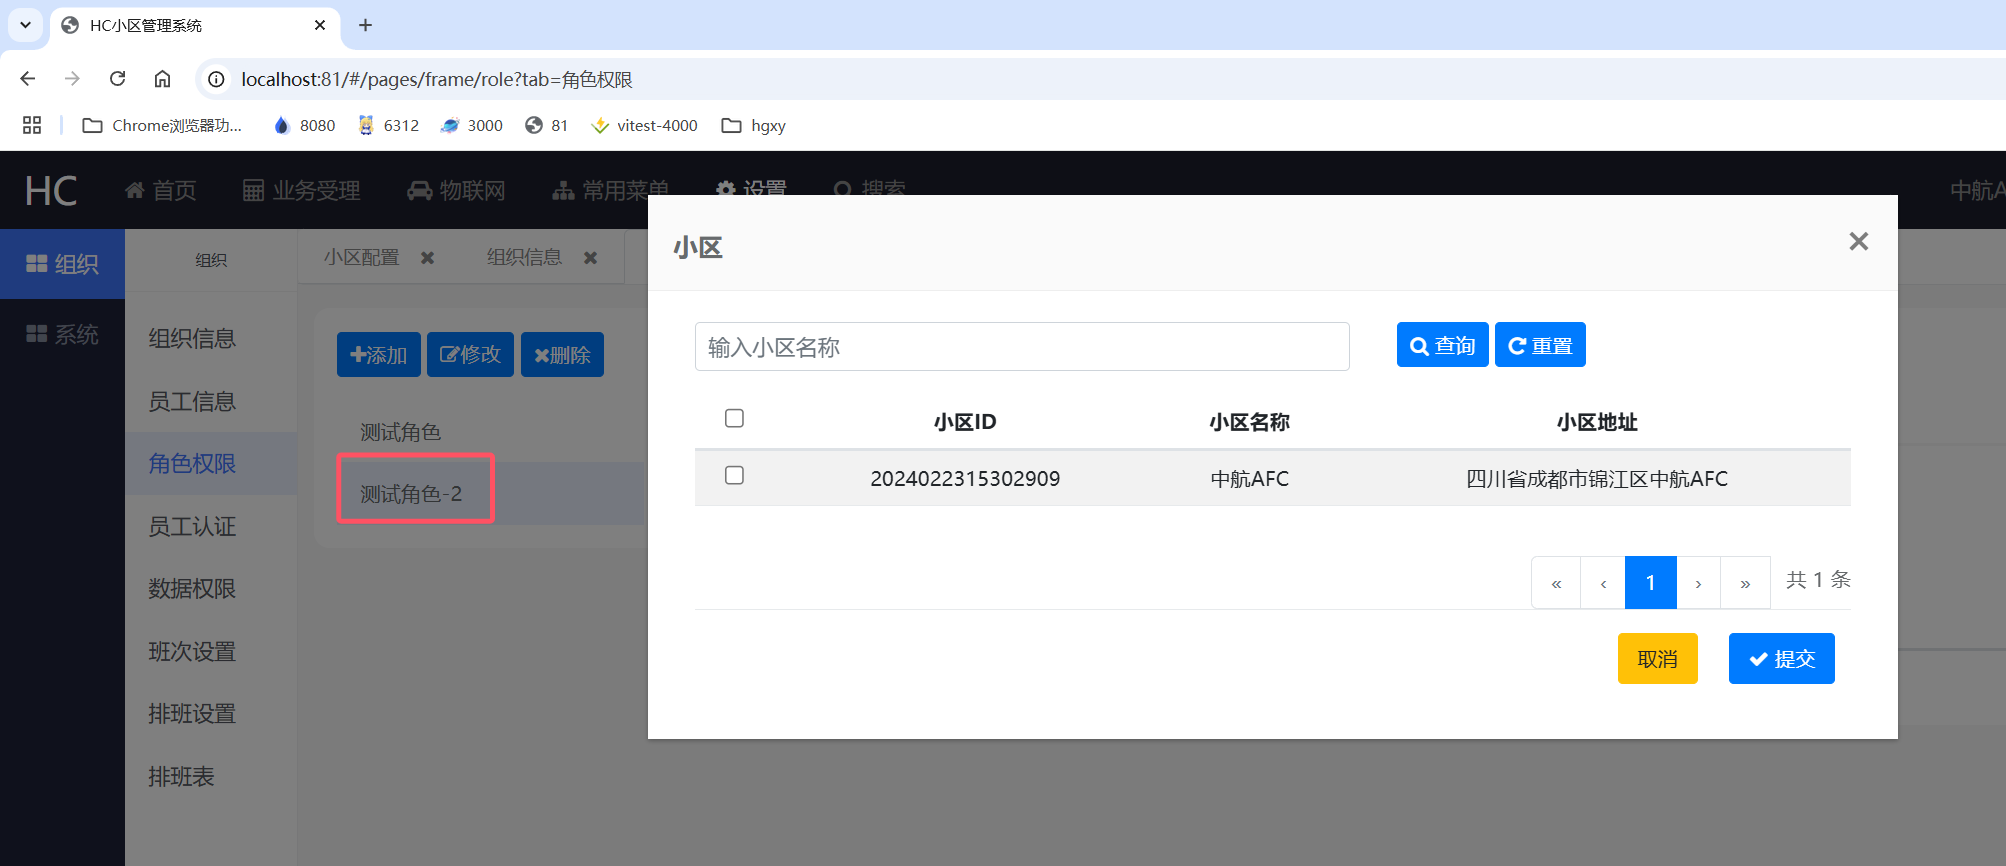This screenshot has width=2006, height=866.
Task: Open 班次设置 in the side menu
Action: coord(192,651)
